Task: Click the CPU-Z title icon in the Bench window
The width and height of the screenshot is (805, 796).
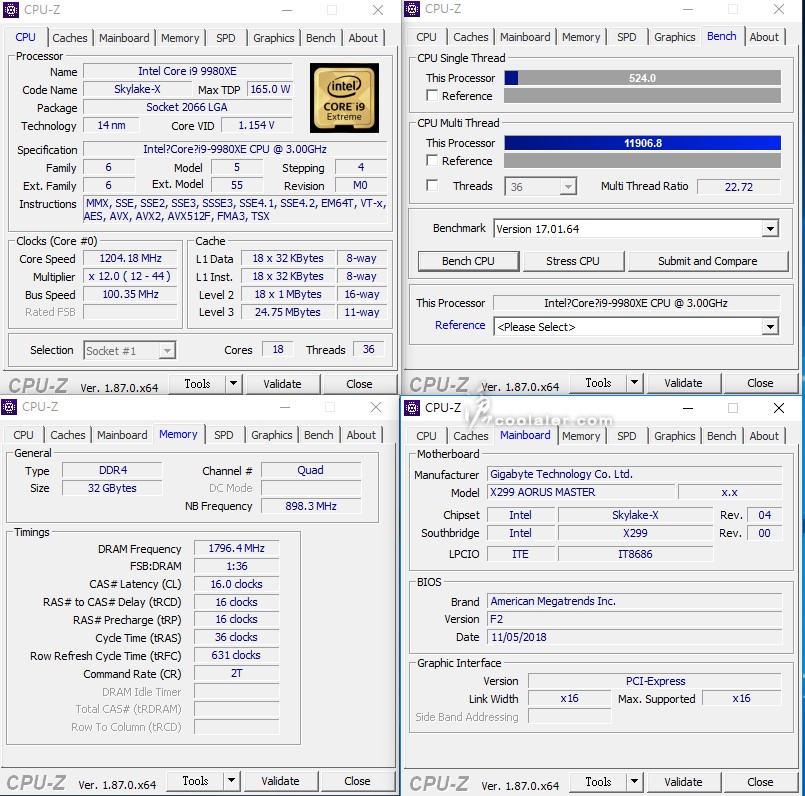Action: pyautogui.click(x=412, y=9)
